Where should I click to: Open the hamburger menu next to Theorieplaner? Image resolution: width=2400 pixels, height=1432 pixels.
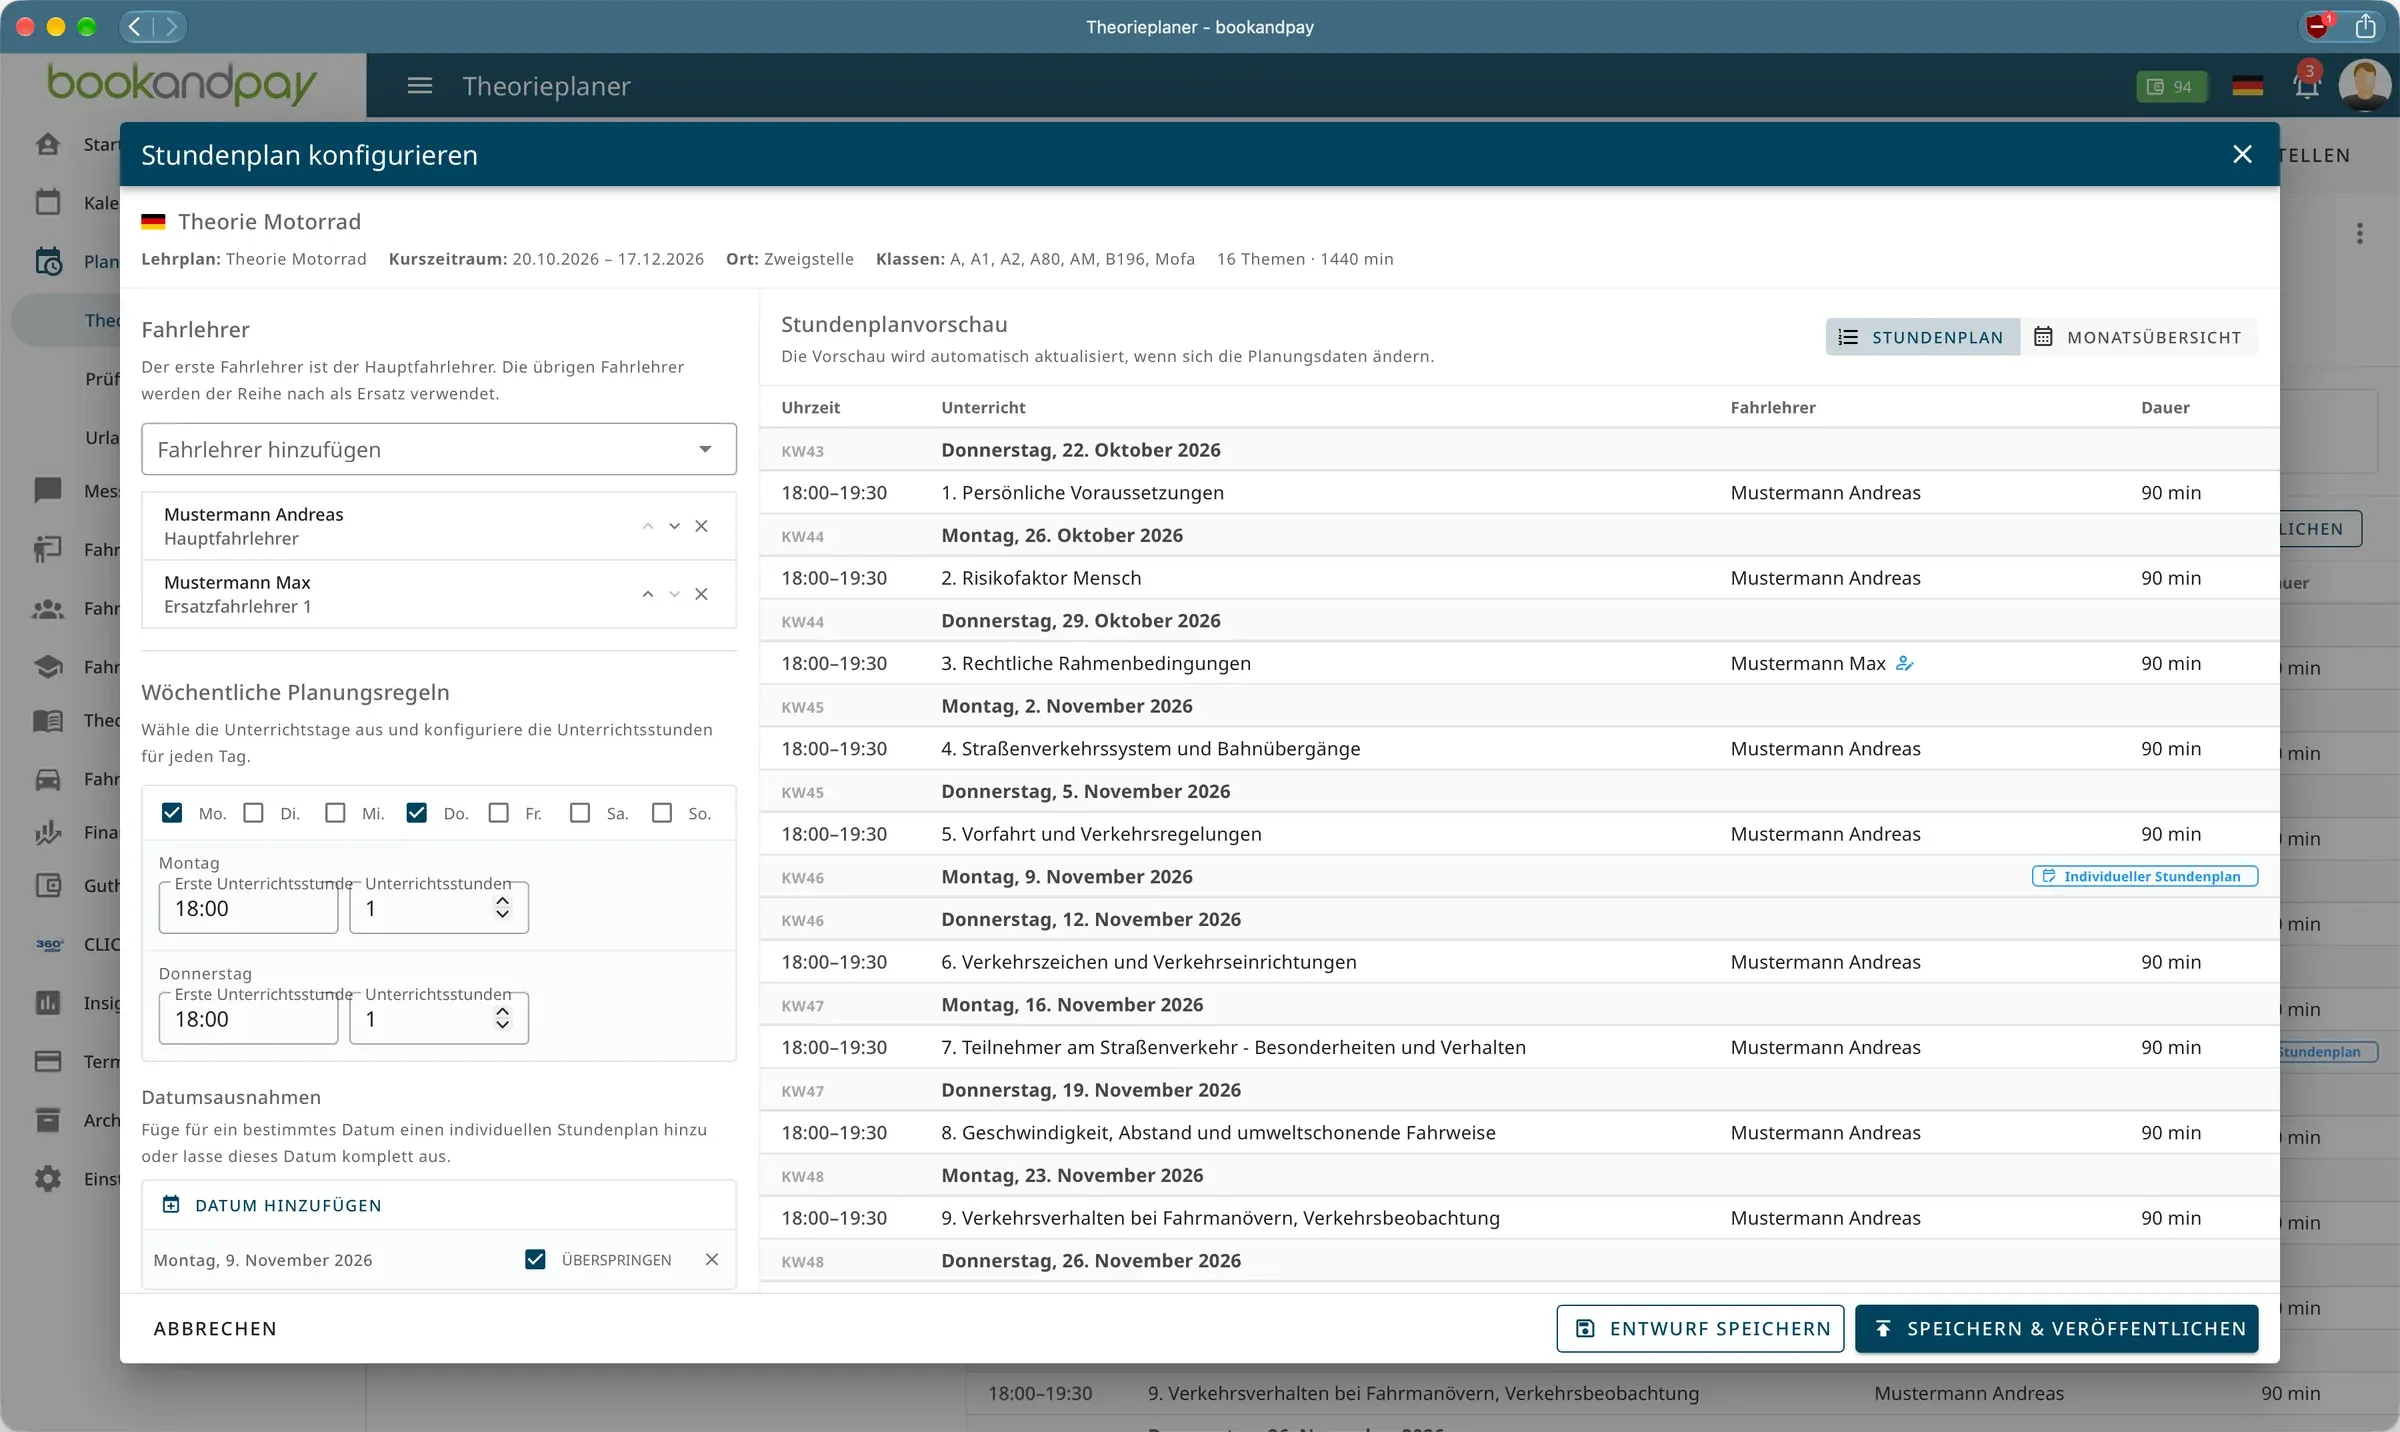(x=420, y=86)
